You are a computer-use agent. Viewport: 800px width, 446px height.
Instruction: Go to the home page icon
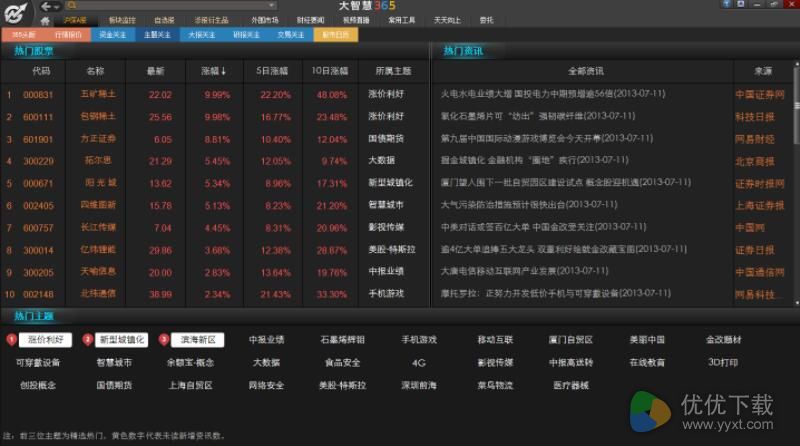tap(45, 20)
